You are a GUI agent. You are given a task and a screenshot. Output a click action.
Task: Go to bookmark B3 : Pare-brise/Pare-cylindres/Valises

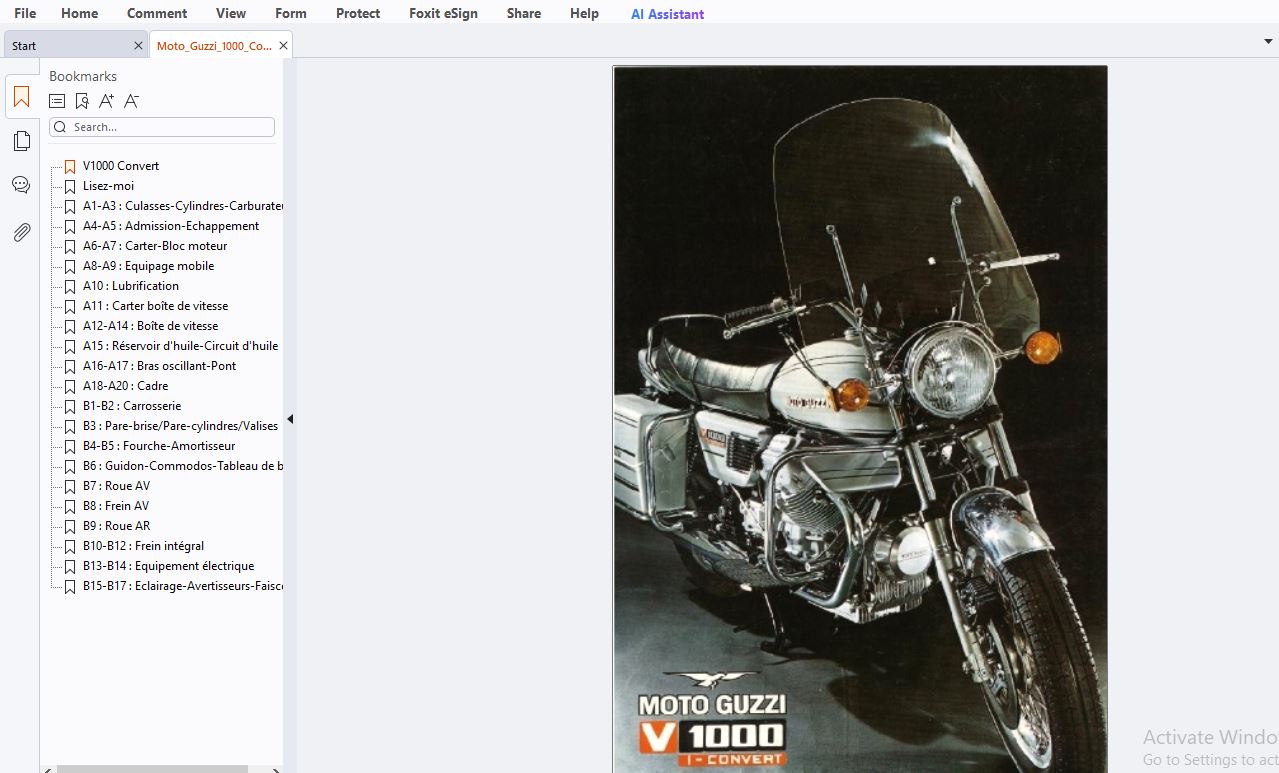click(x=180, y=426)
